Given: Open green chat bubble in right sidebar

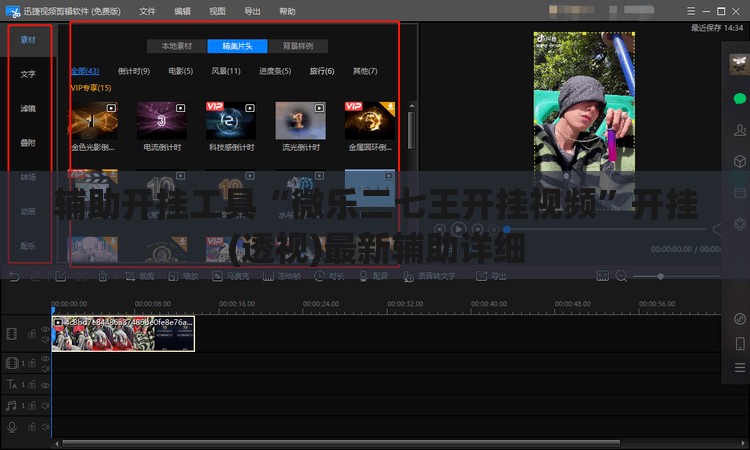Looking at the screenshot, I should (739, 99).
